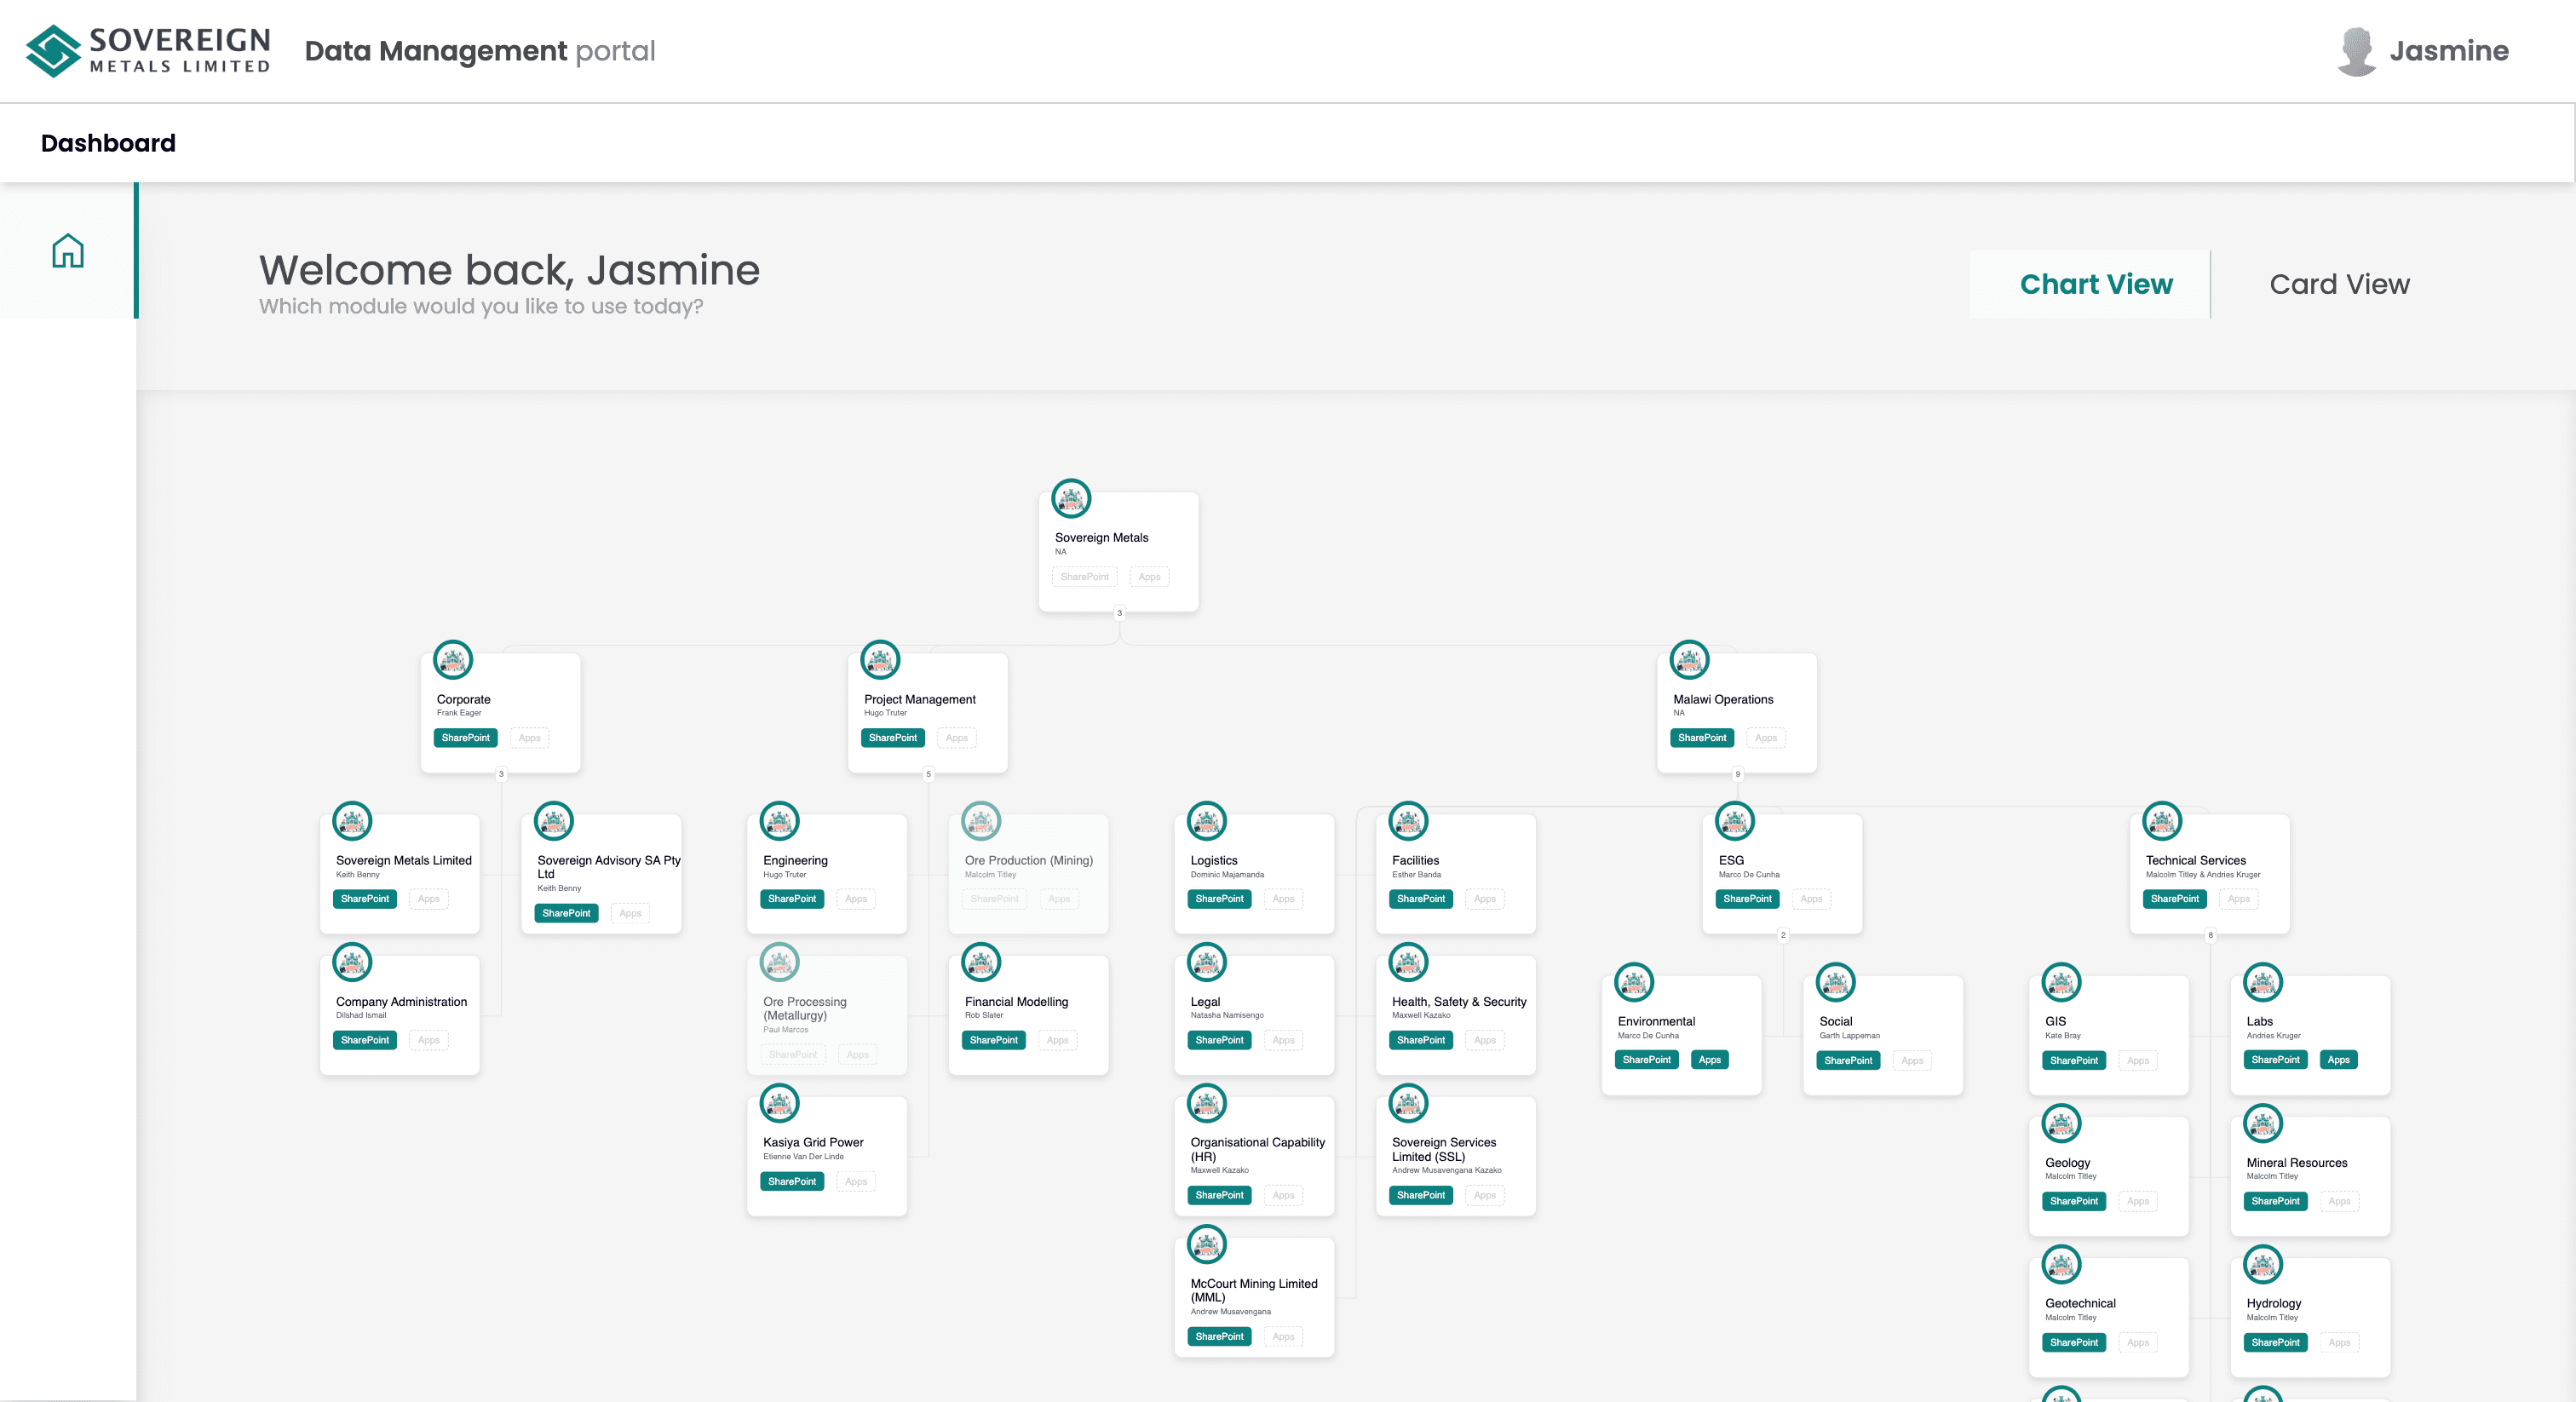2576x1402 pixels.
Task: Click the Hydrology node icon
Action: tap(2263, 1265)
